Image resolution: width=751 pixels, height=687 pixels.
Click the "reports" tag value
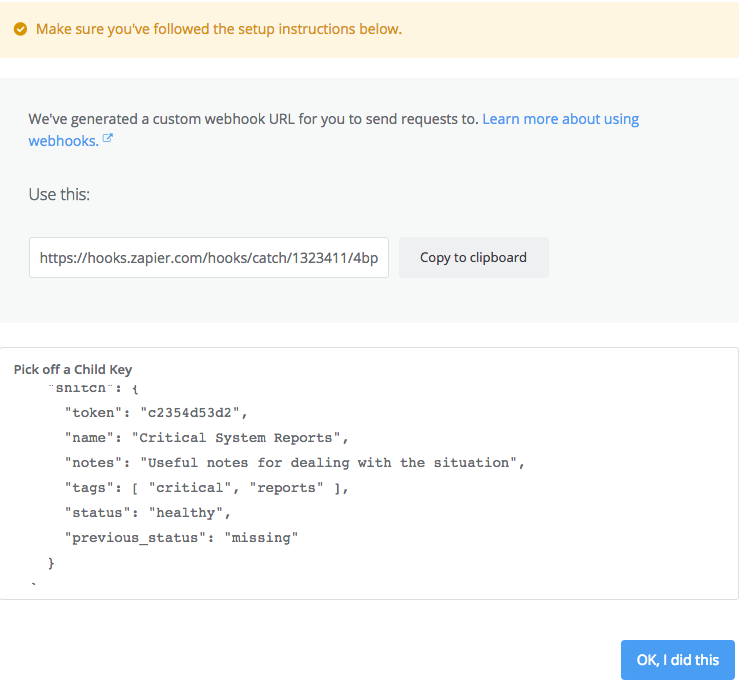click(286, 487)
